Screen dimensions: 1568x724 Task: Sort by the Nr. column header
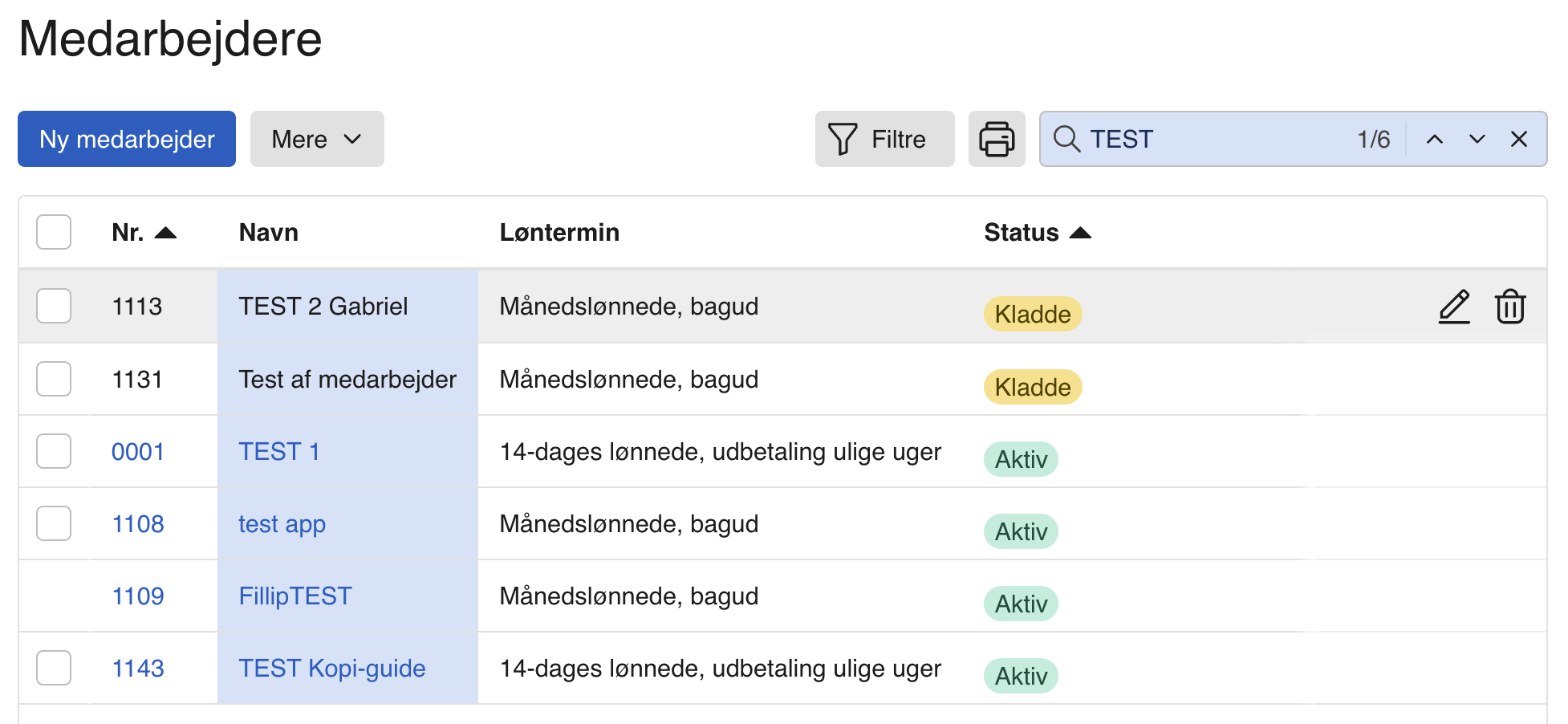[x=144, y=233]
